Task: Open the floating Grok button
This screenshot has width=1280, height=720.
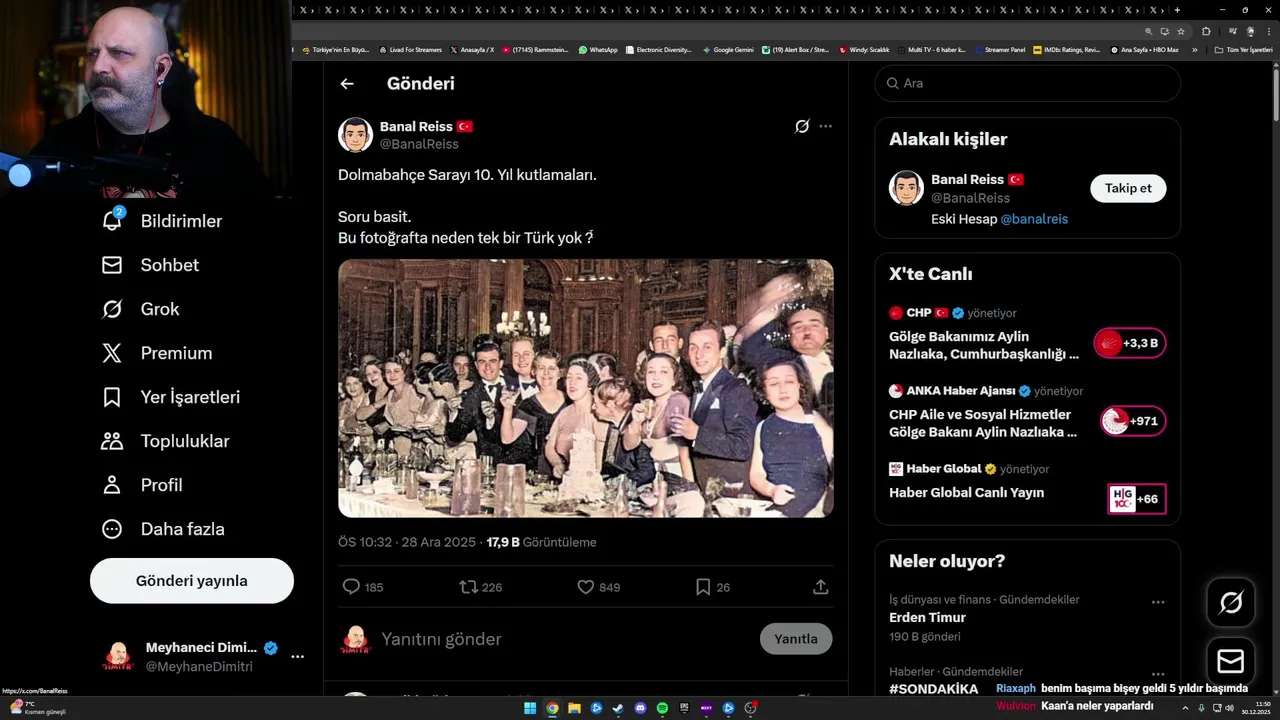Action: [1231, 603]
